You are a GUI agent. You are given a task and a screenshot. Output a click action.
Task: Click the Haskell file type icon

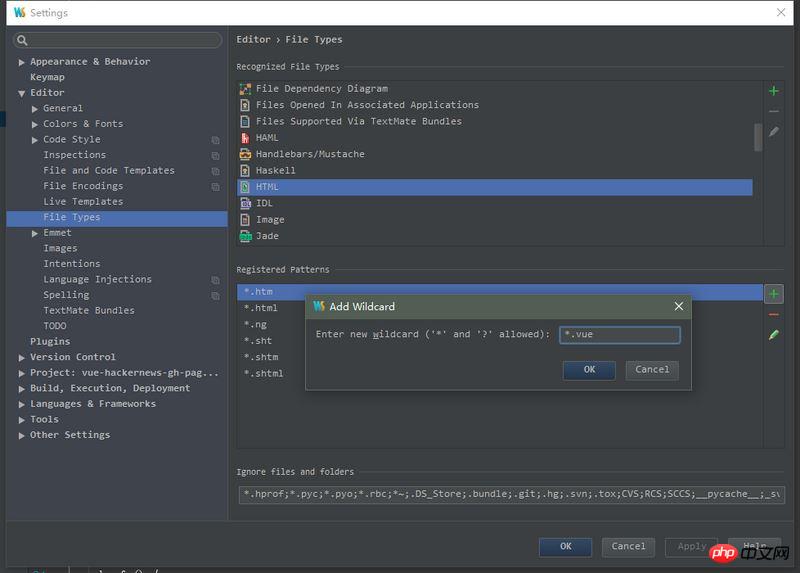245,170
